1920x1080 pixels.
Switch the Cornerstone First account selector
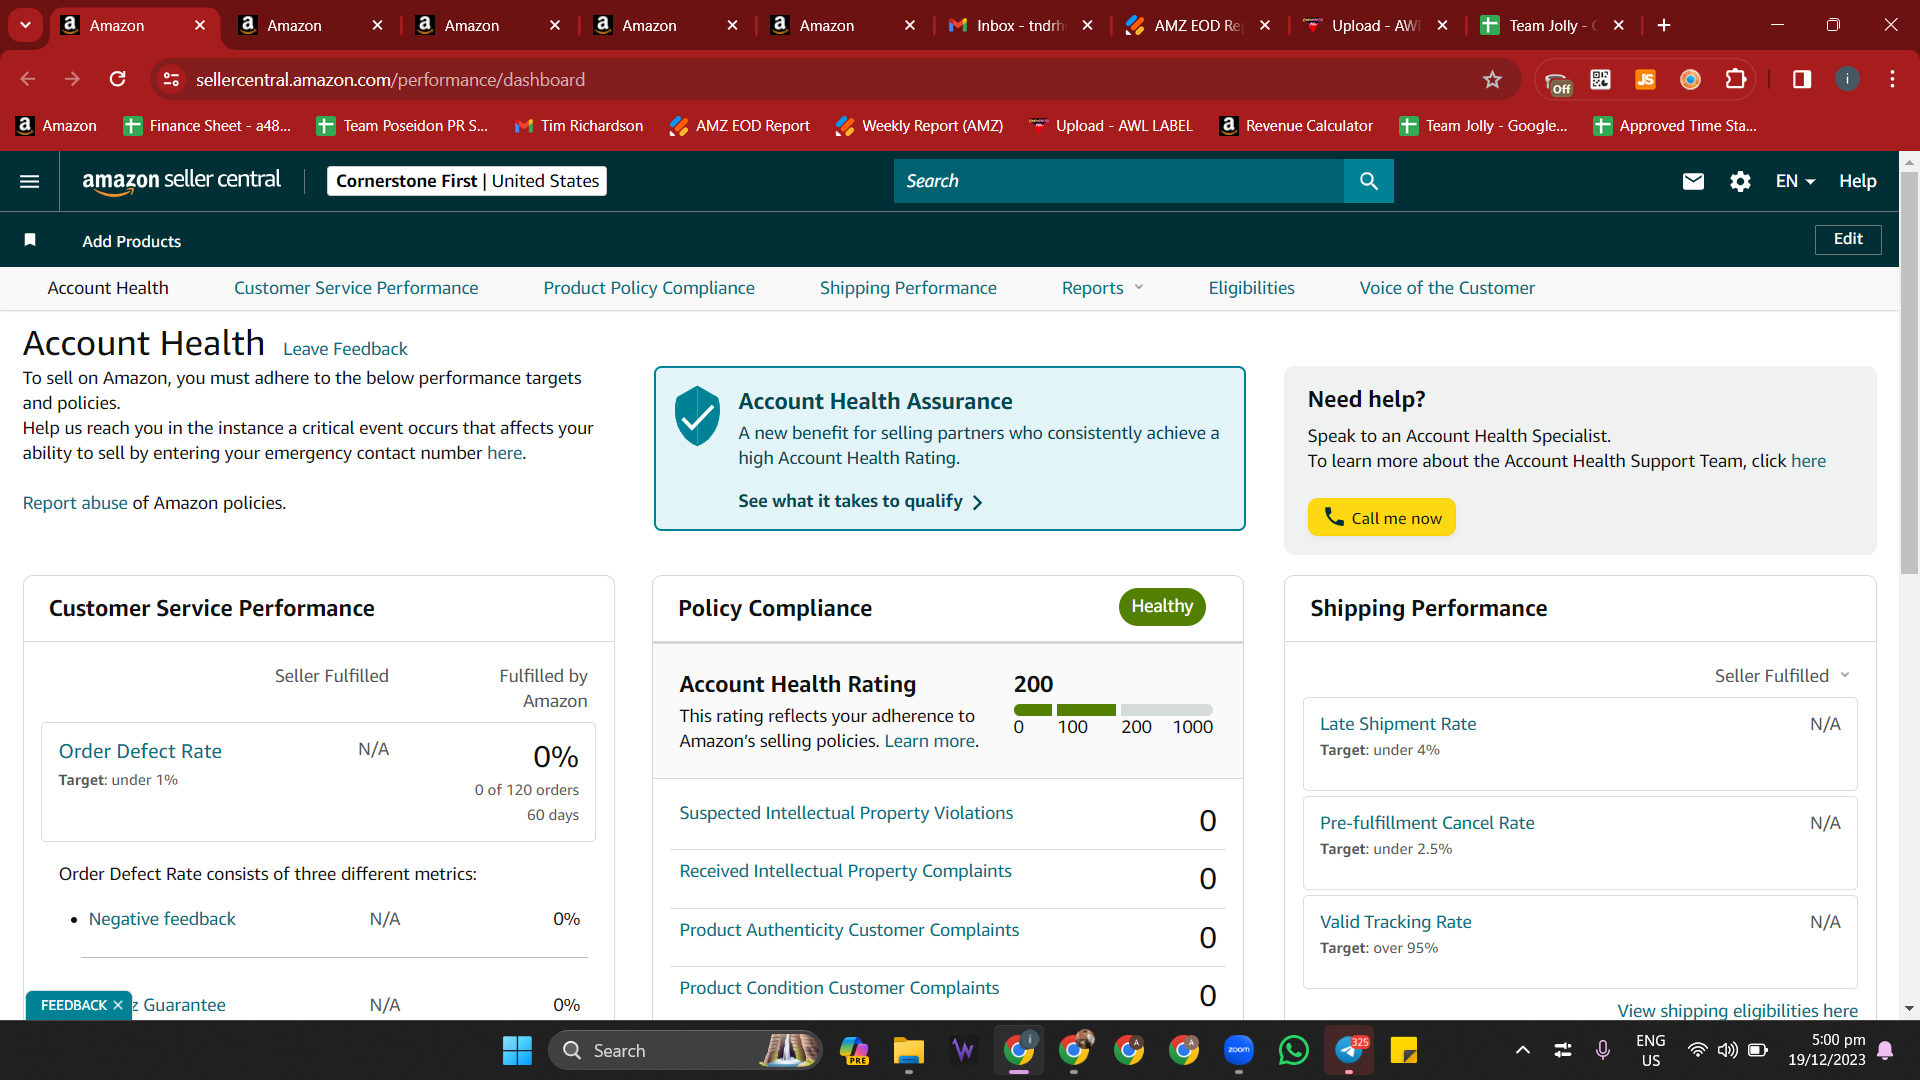tap(467, 181)
